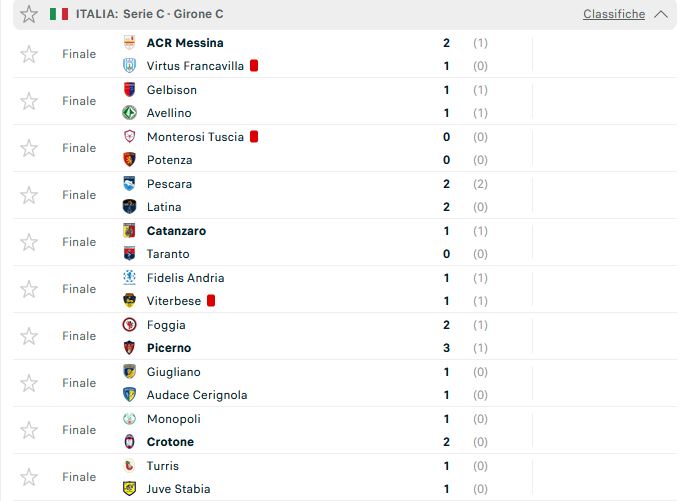Click Catanzaro's final score of 1
The height and width of the screenshot is (501, 685).
point(446,231)
